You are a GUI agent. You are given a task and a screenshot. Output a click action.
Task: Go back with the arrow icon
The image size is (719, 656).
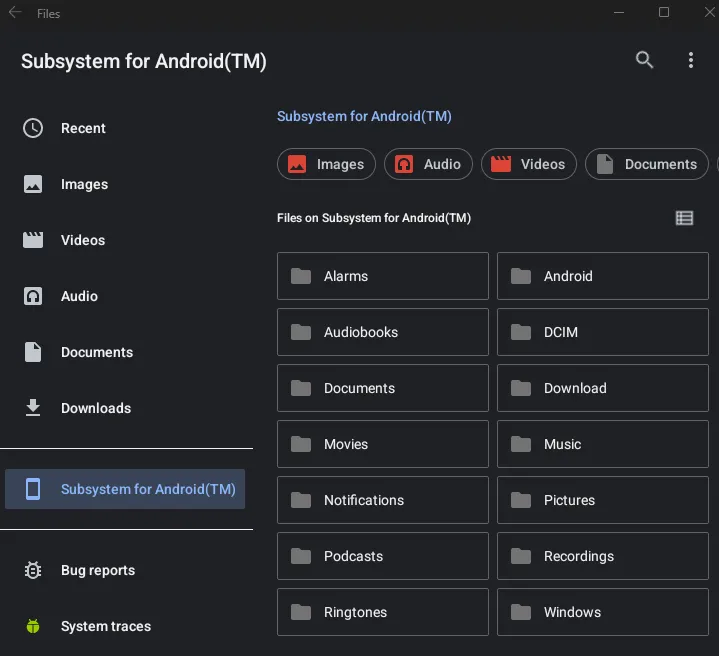pyautogui.click(x=15, y=12)
